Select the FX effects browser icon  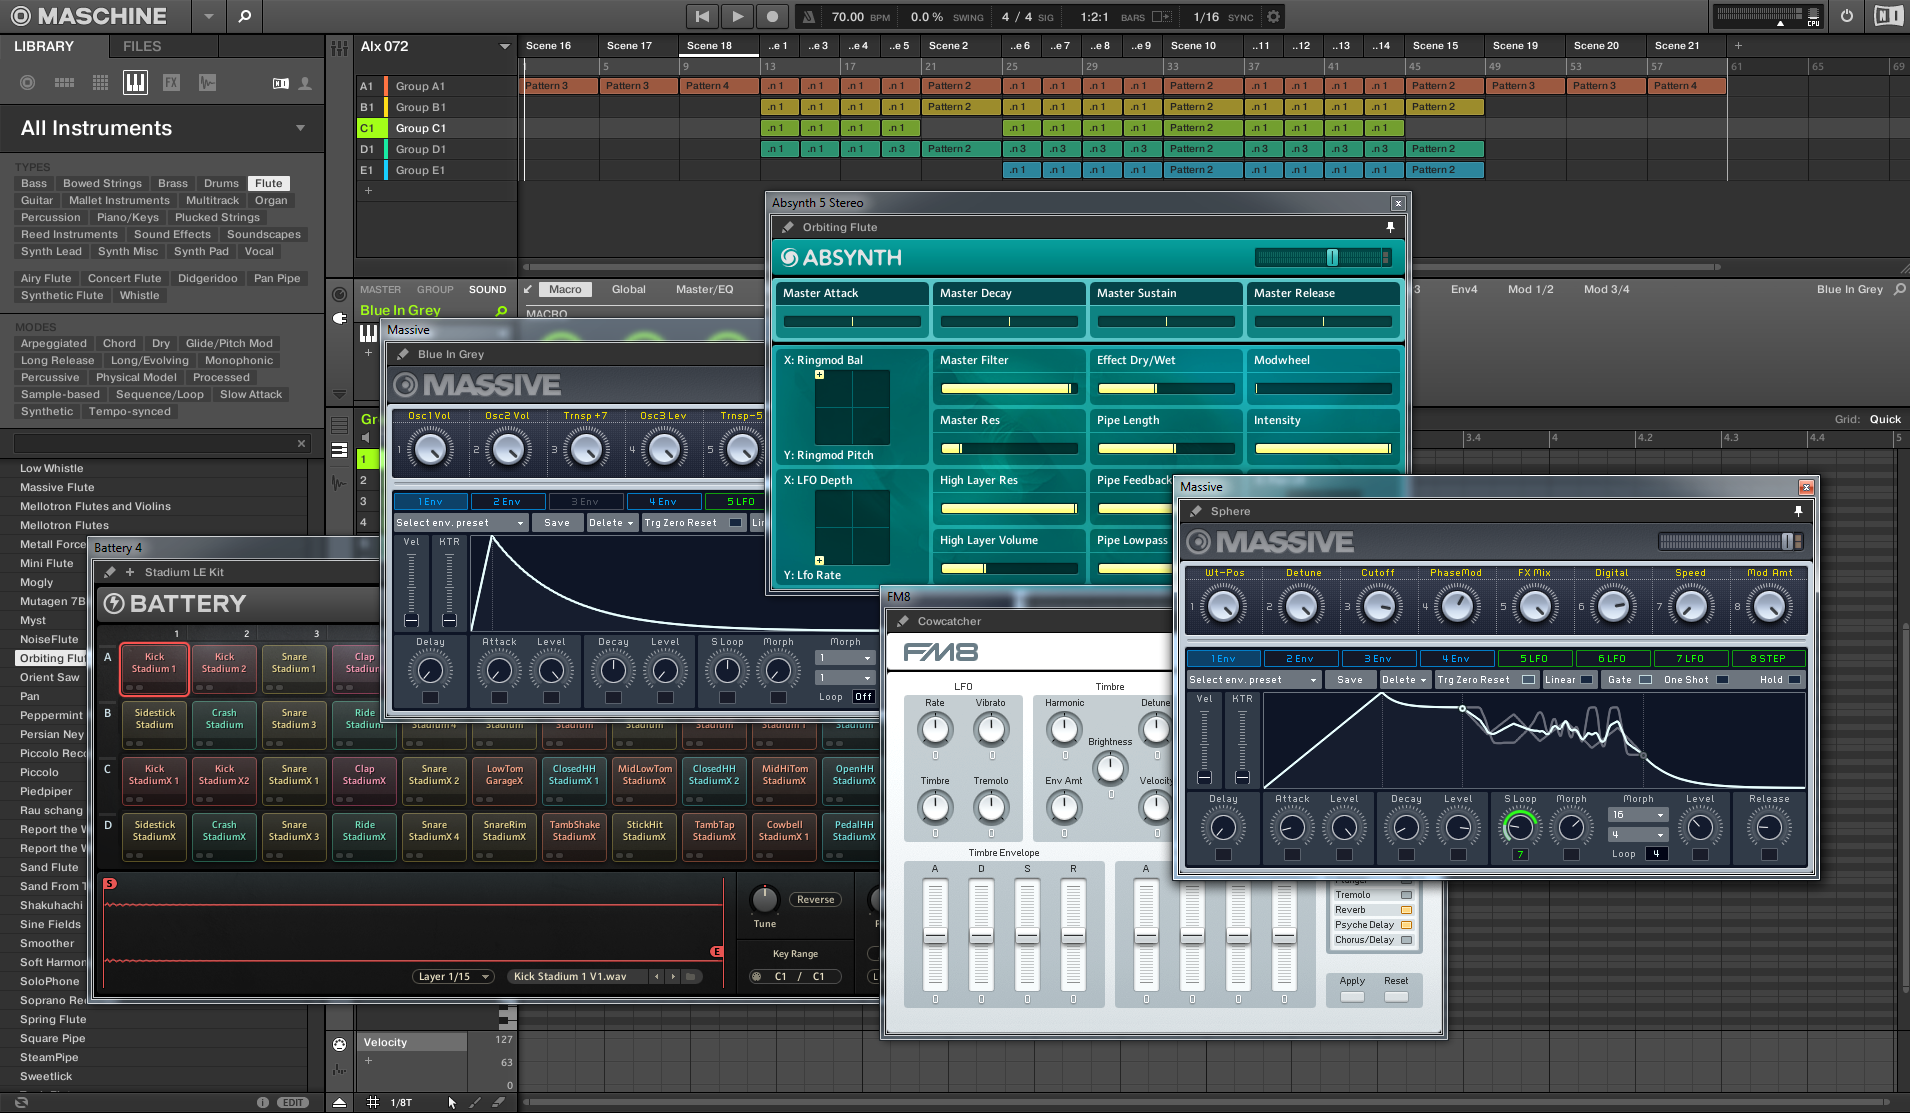pyautogui.click(x=171, y=83)
